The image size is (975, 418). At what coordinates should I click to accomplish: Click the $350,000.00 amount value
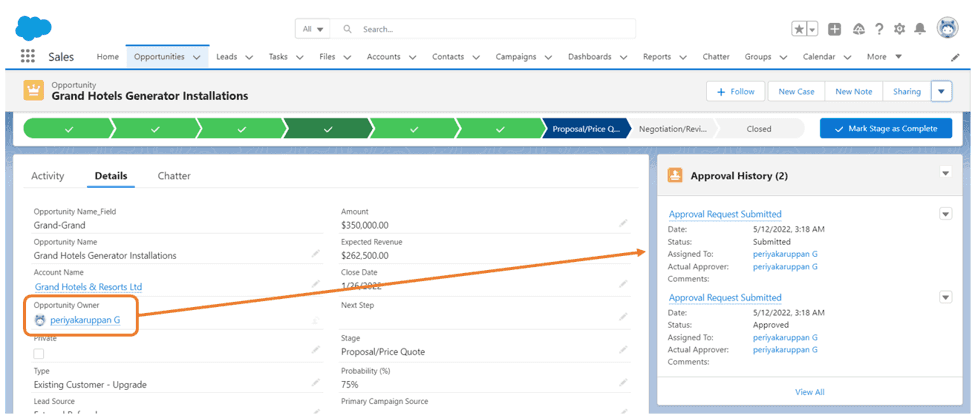tap(364, 225)
